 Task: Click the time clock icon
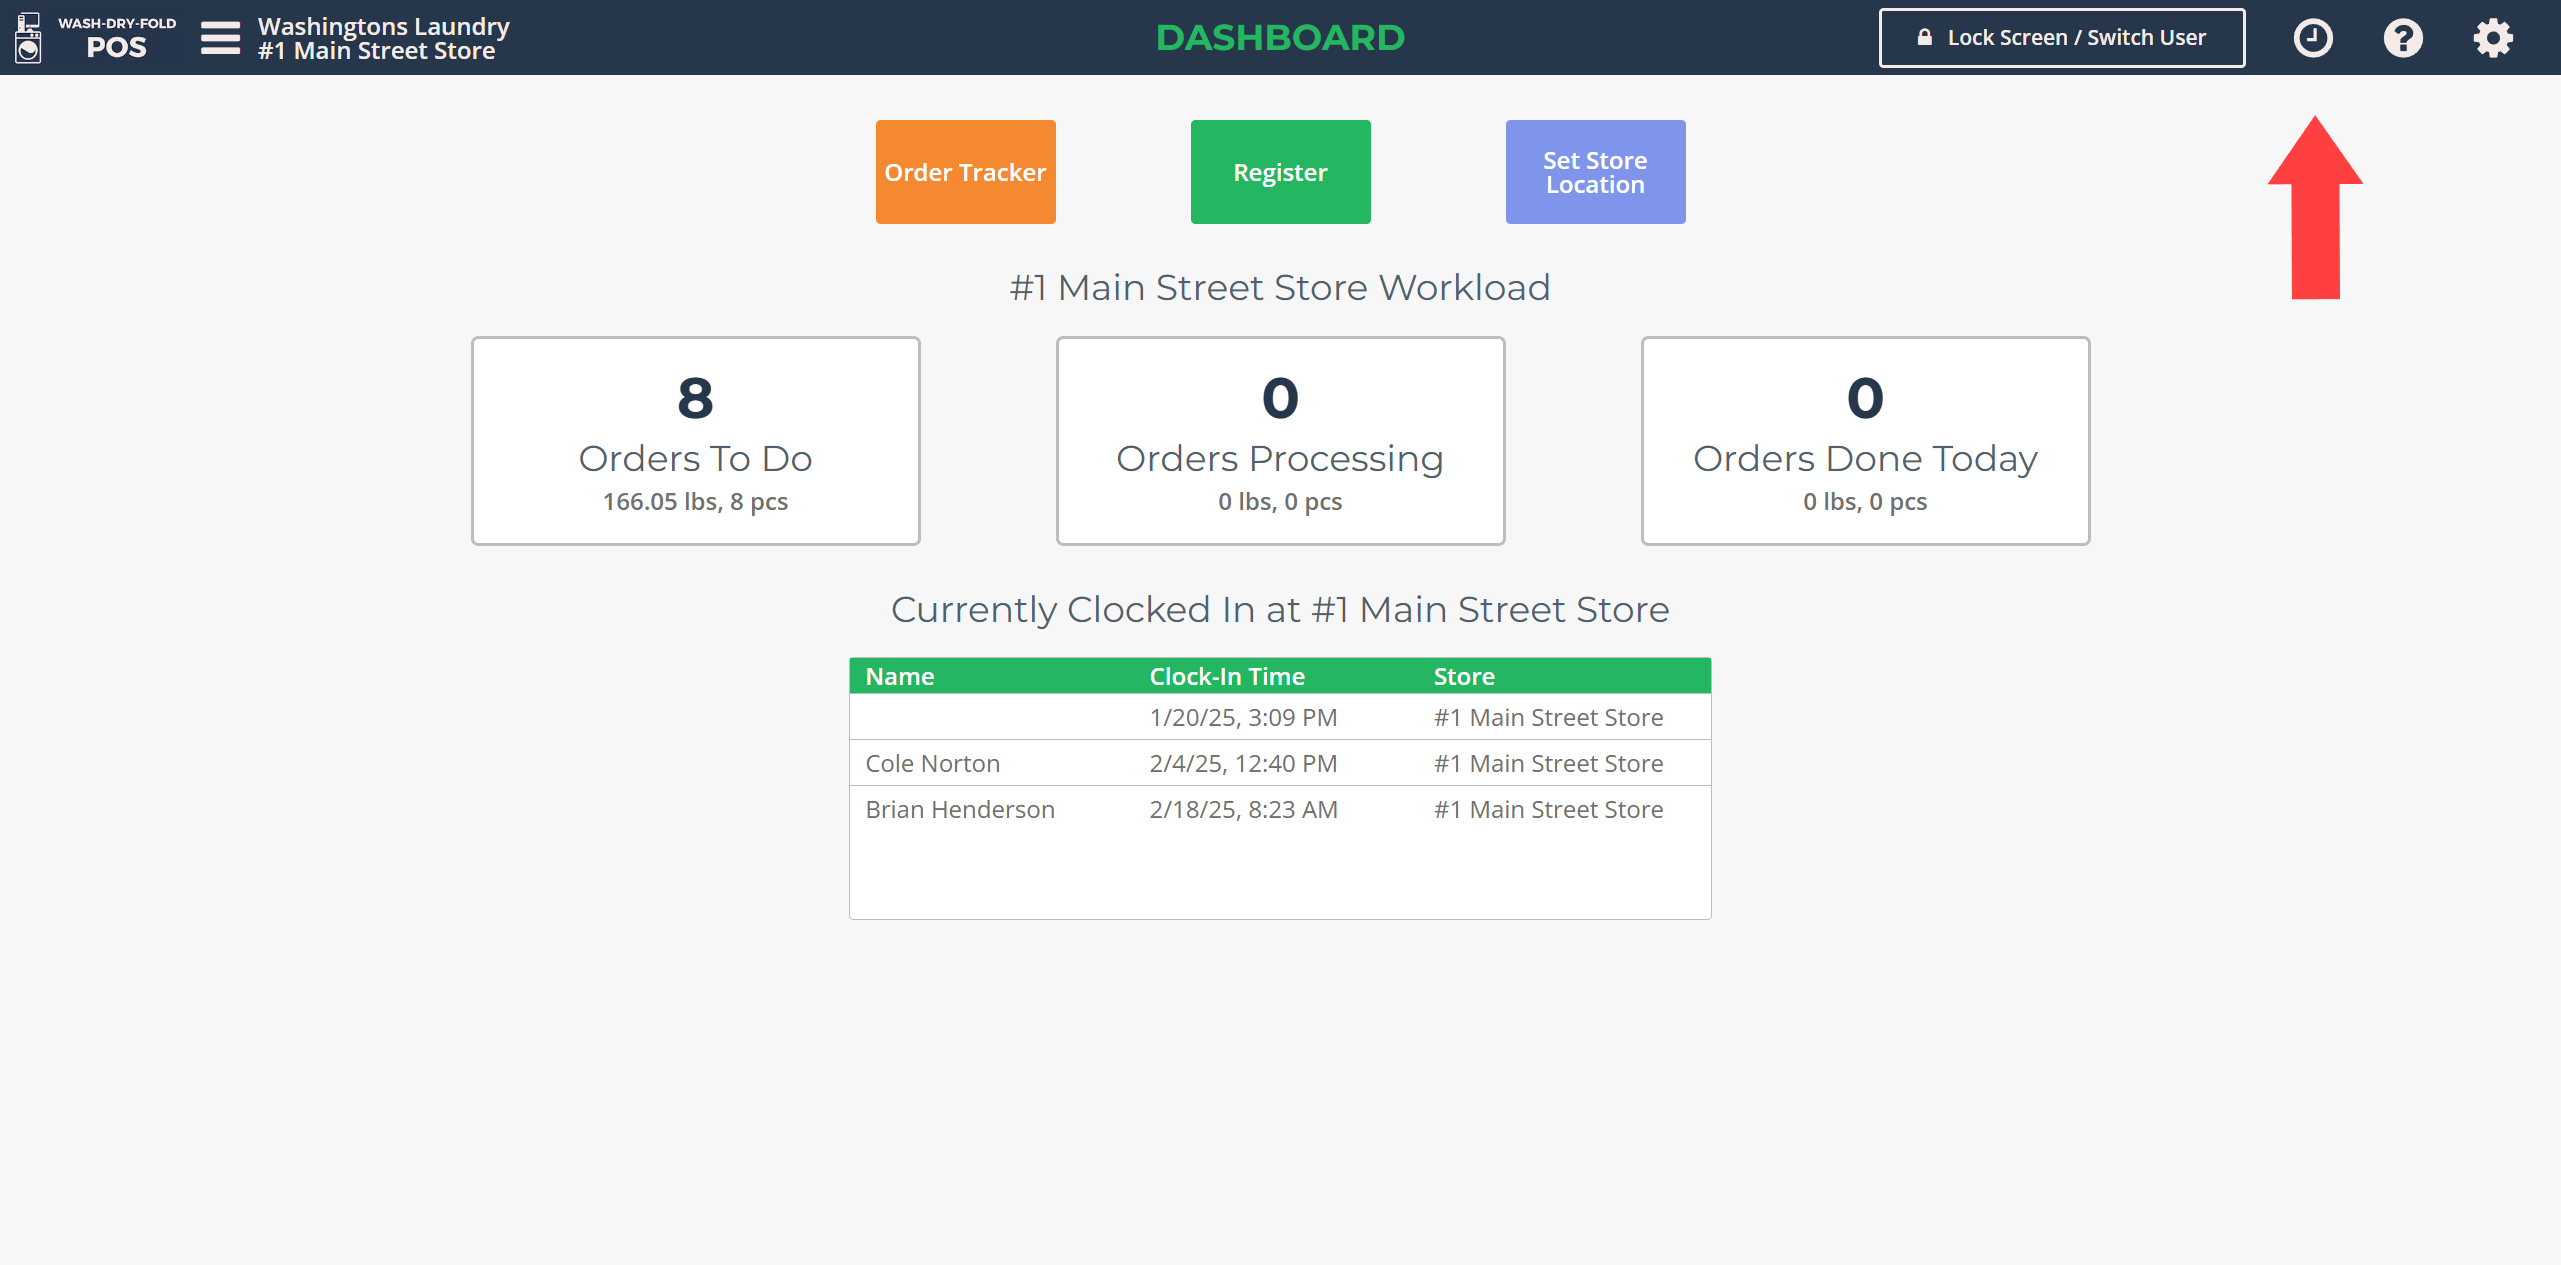(x=2312, y=38)
